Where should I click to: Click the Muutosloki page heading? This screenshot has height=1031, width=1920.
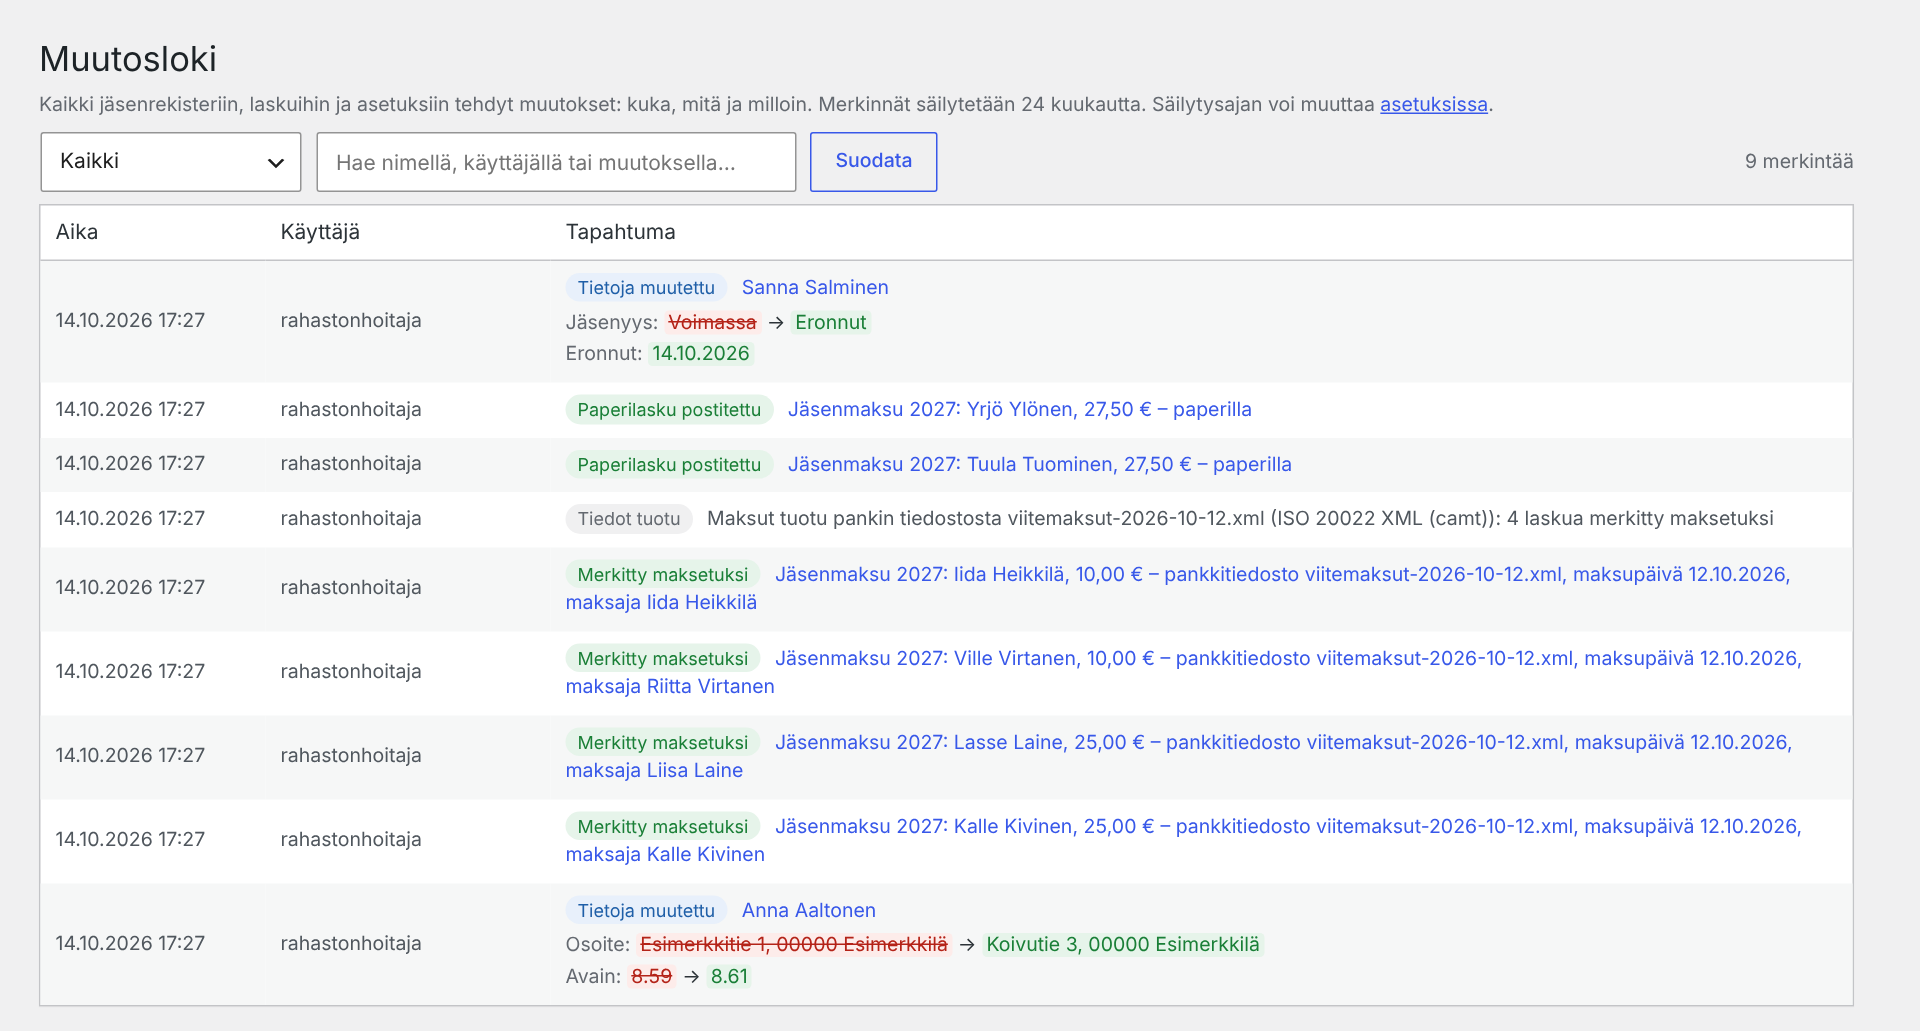click(128, 59)
